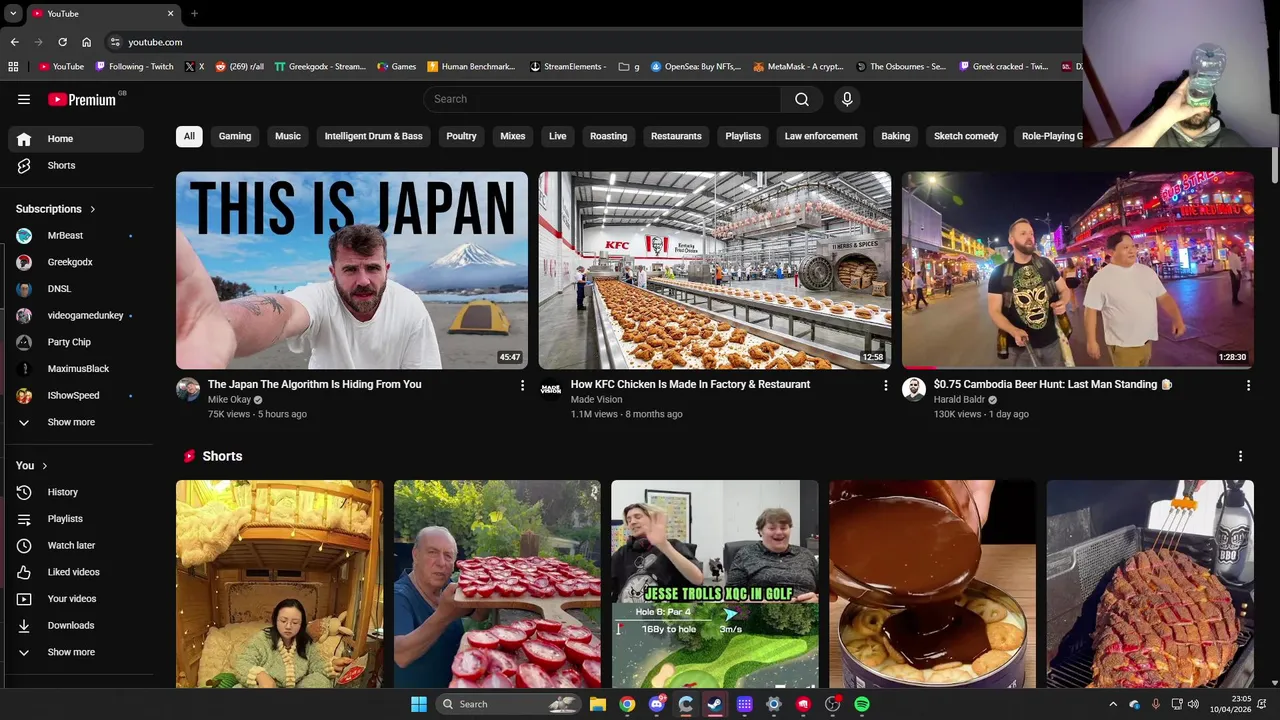Open Downloads in the sidebar
This screenshot has height=720, width=1280.
pos(76,625)
